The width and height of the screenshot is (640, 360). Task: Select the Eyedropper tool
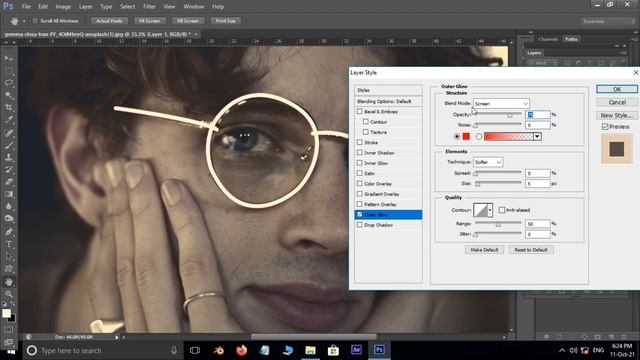(x=9, y=120)
